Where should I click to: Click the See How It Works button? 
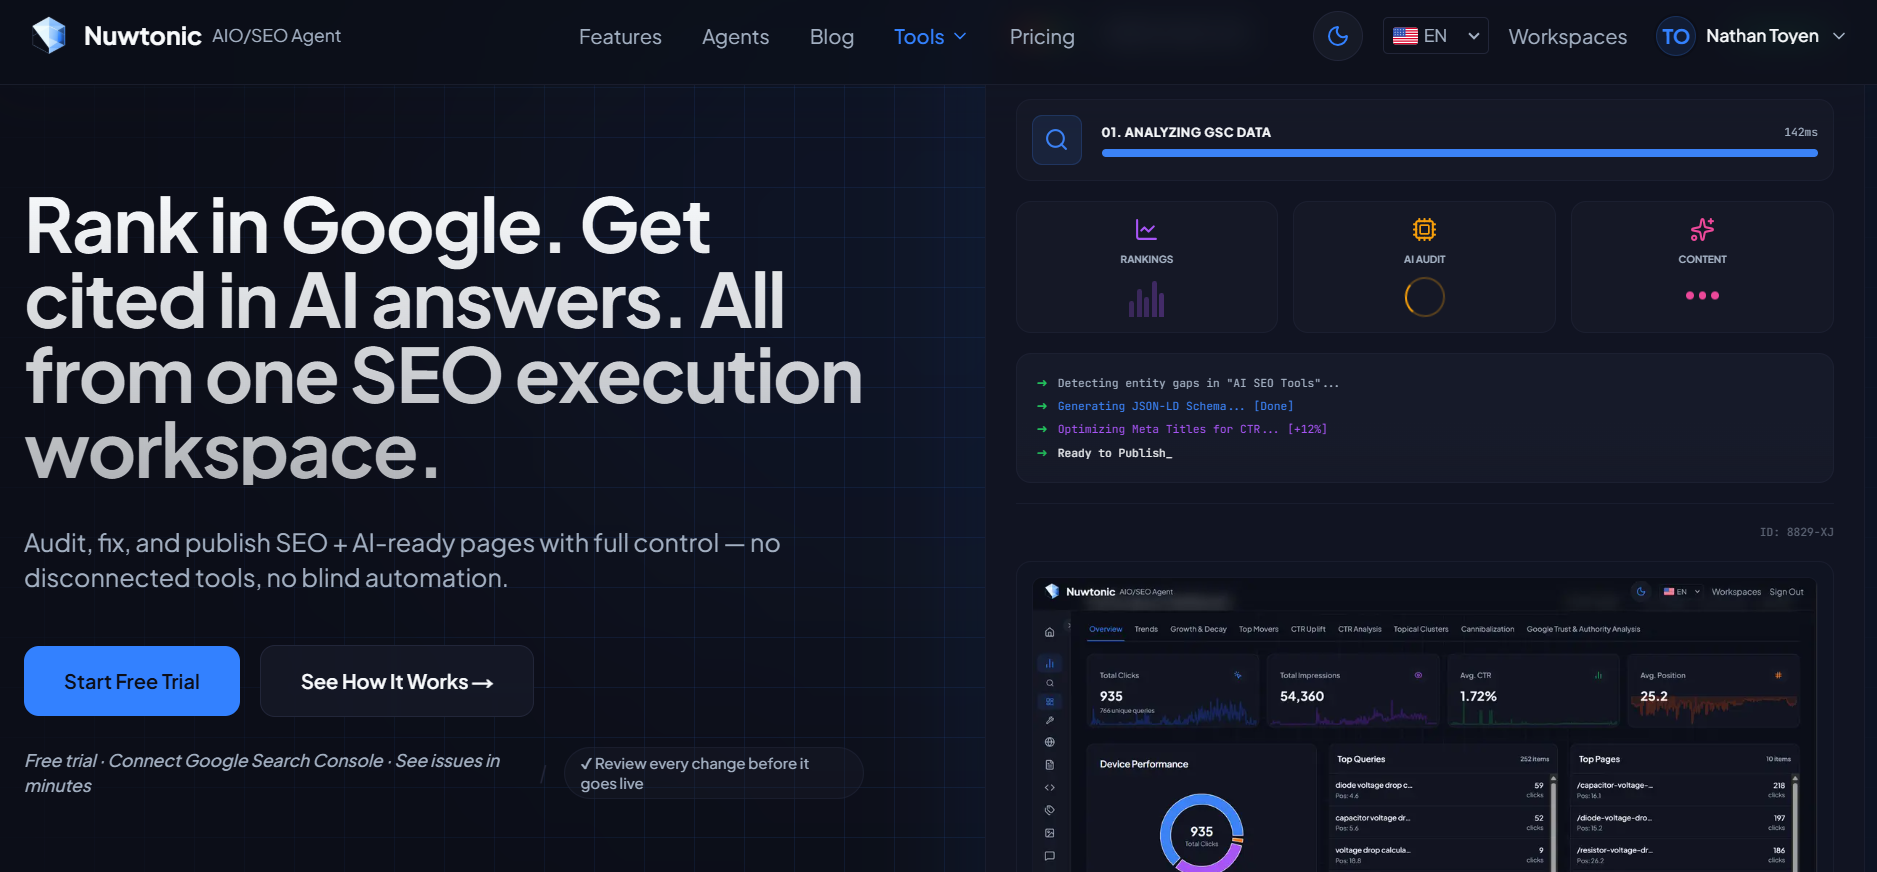pyautogui.click(x=397, y=681)
